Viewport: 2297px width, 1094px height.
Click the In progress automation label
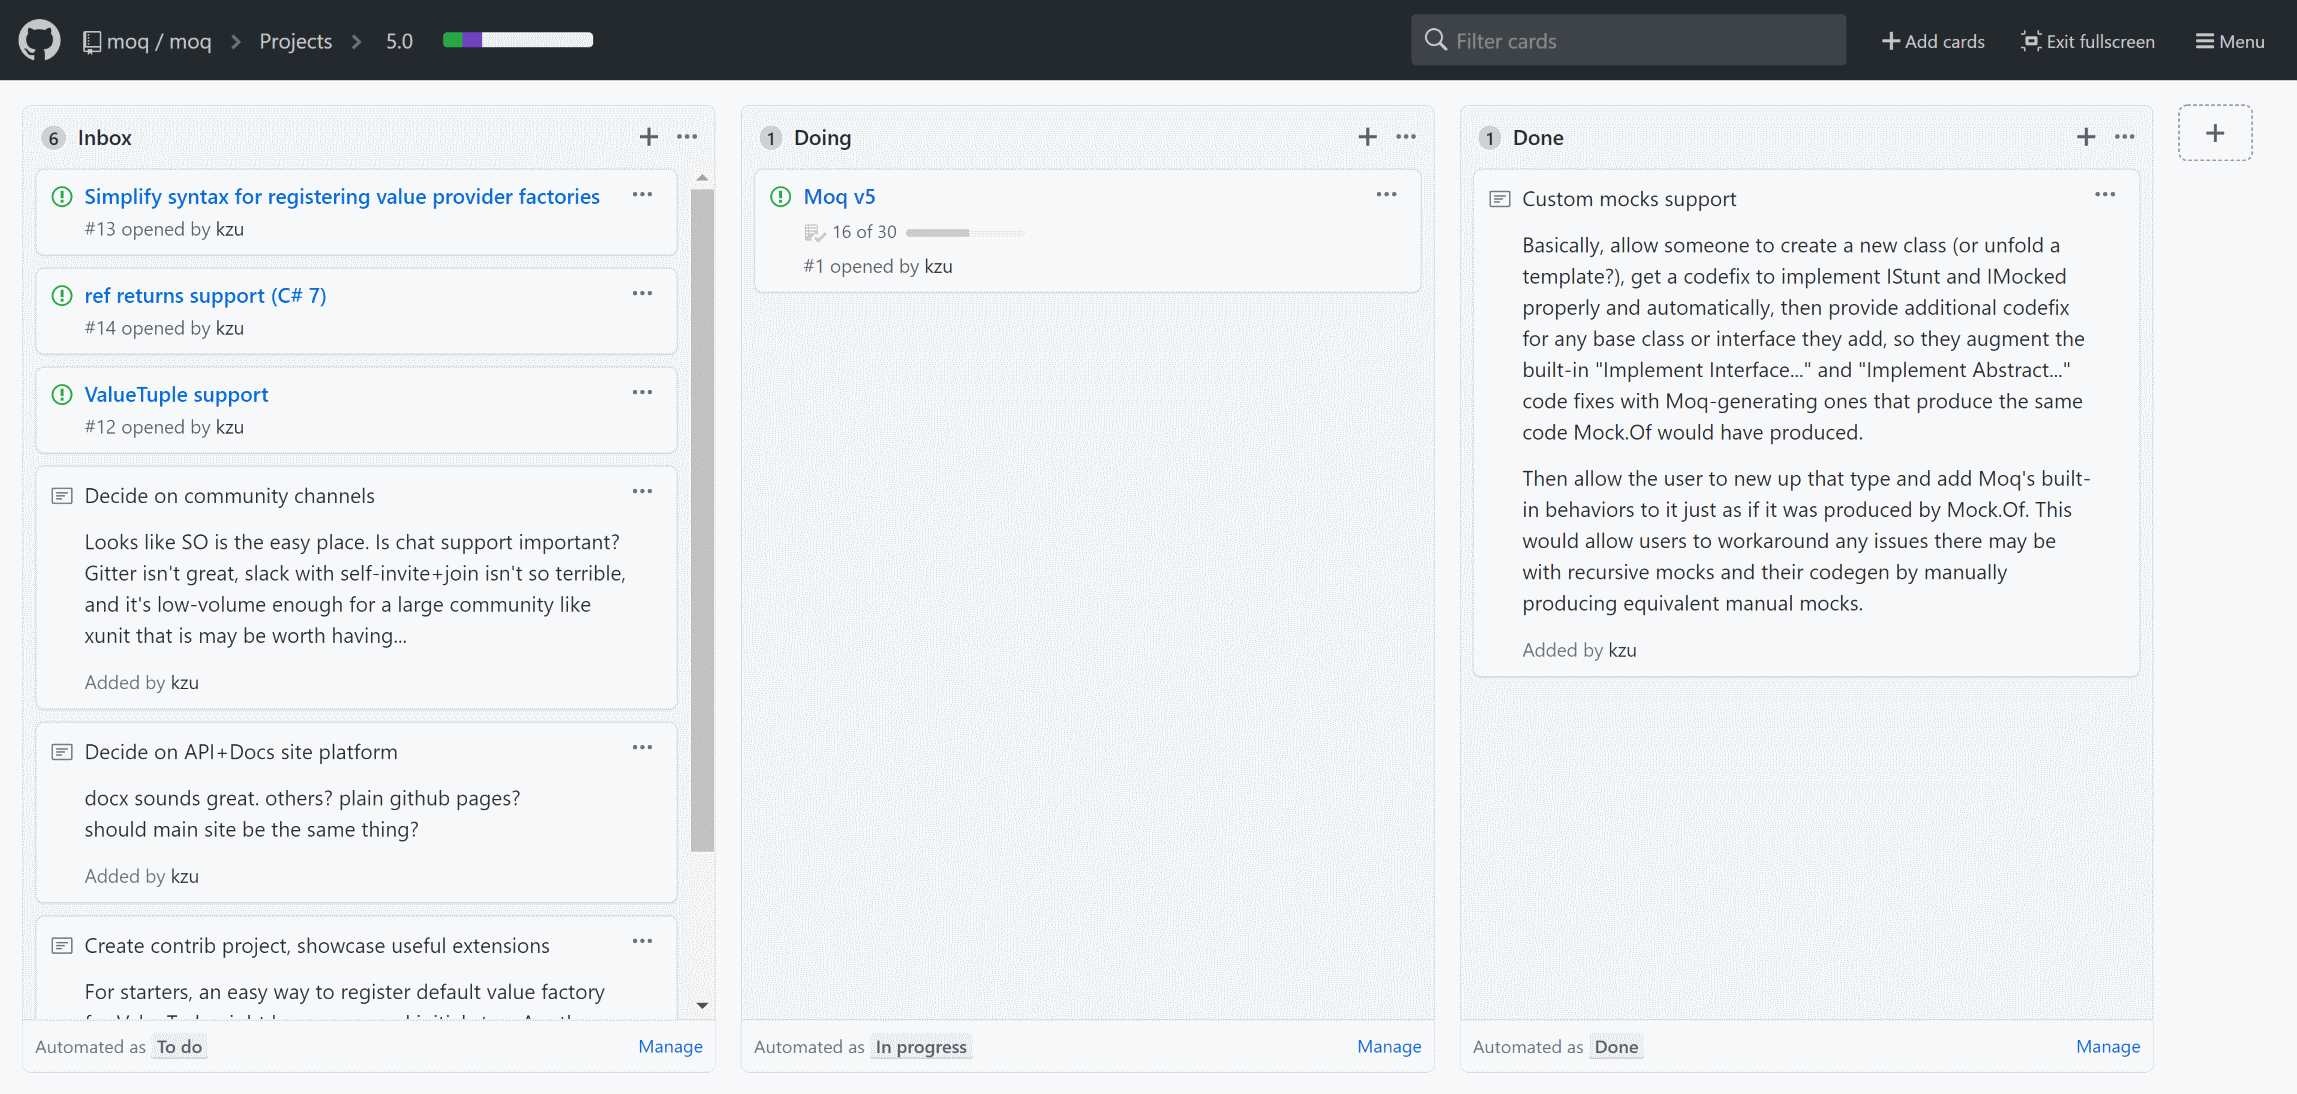(921, 1047)
